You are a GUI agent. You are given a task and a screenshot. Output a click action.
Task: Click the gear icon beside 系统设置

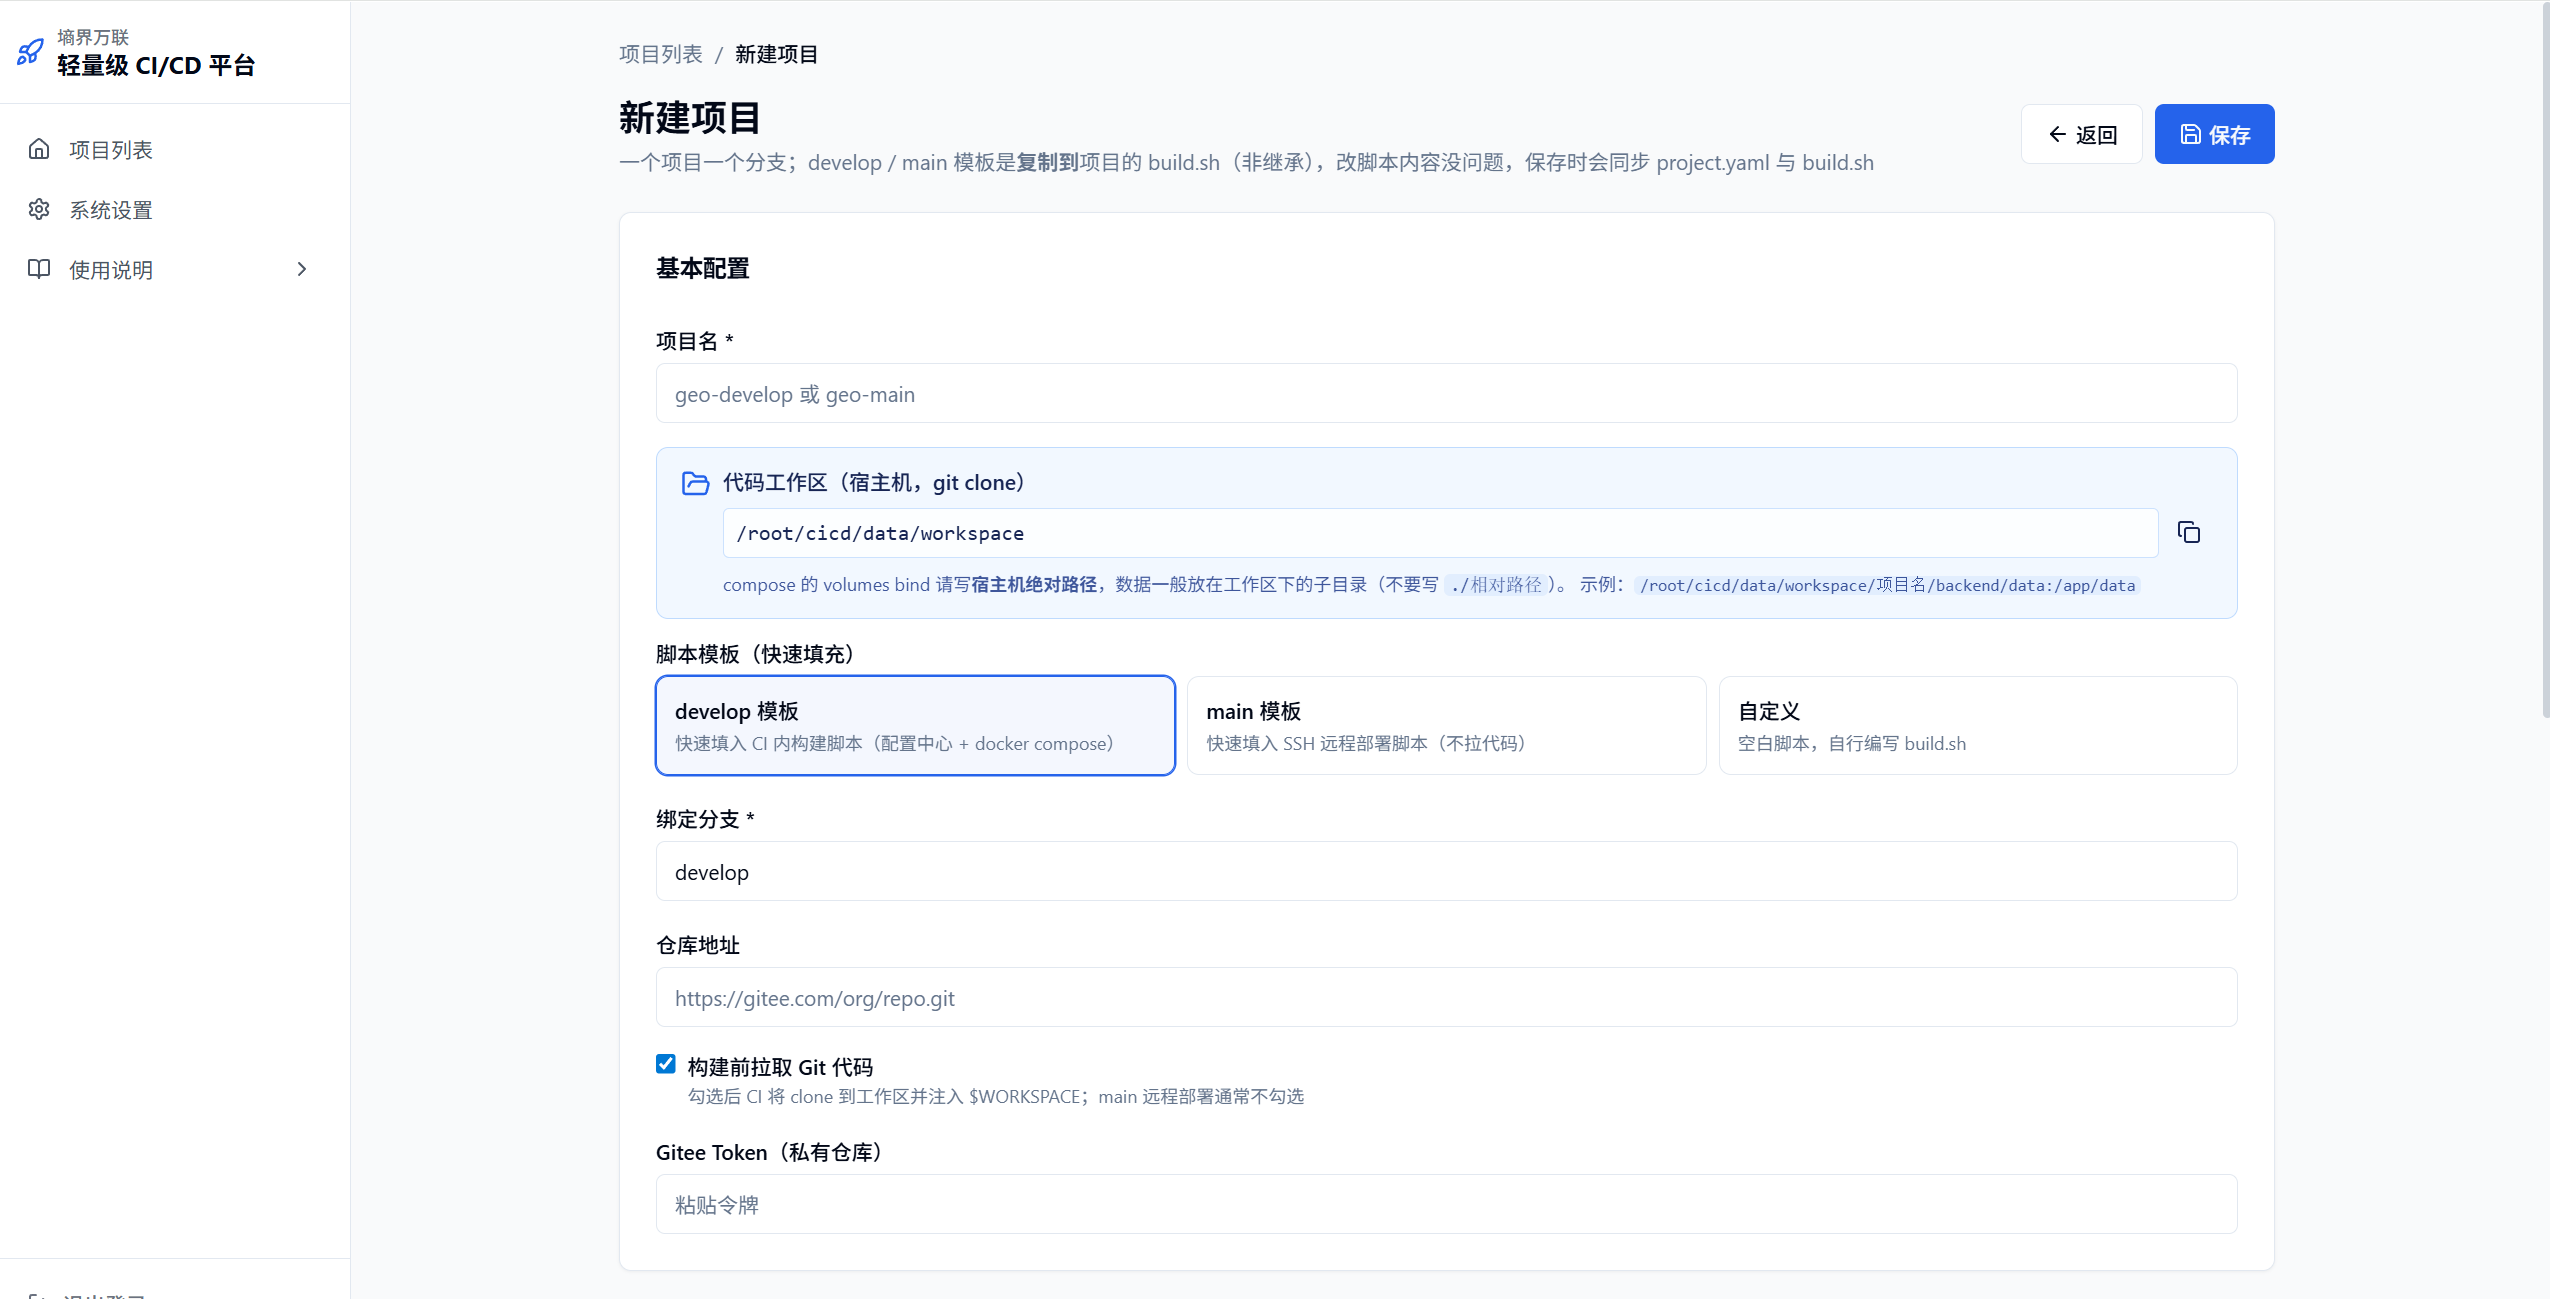pyautogui.click(x=39, y=209)
